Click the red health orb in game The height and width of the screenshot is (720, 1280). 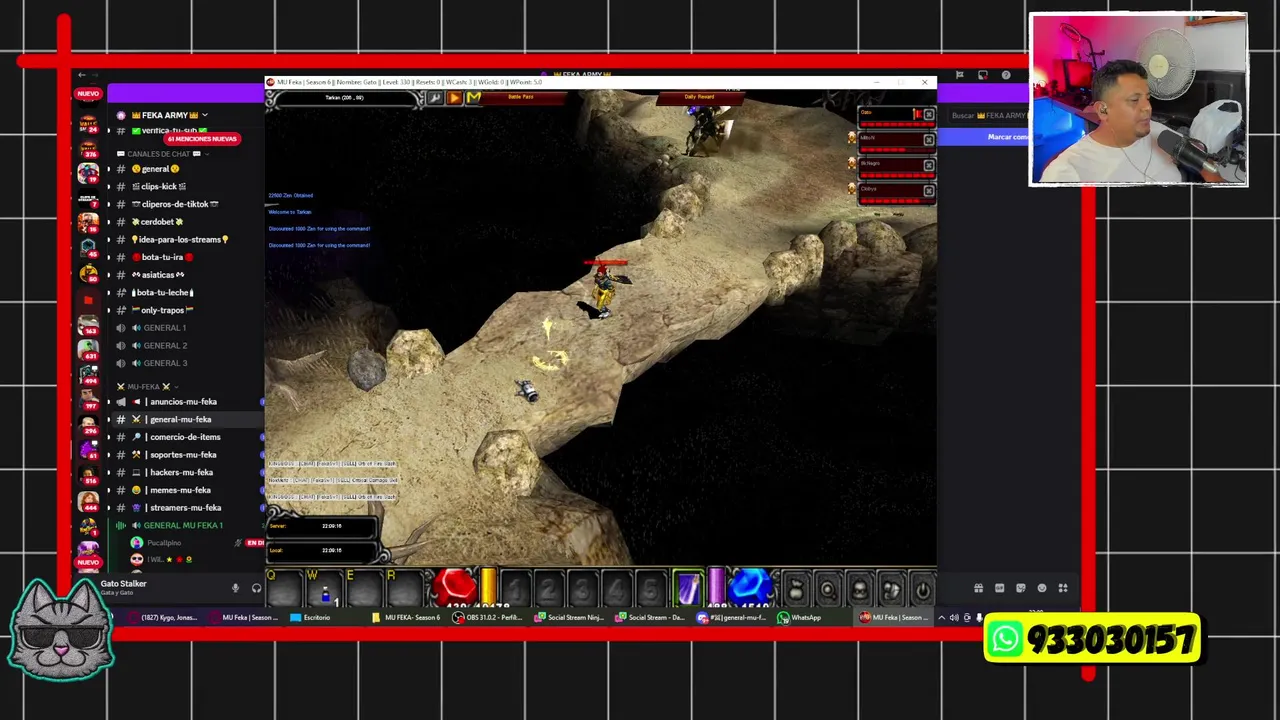455,588
